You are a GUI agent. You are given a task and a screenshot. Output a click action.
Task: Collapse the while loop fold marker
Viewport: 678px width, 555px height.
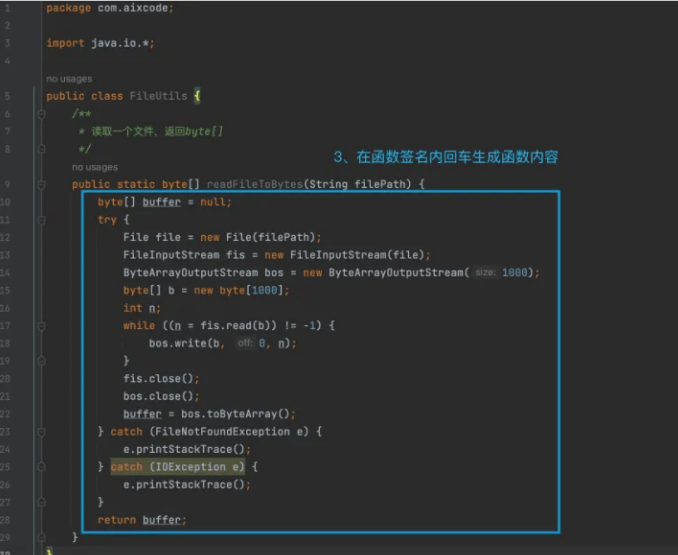point(42,326)
